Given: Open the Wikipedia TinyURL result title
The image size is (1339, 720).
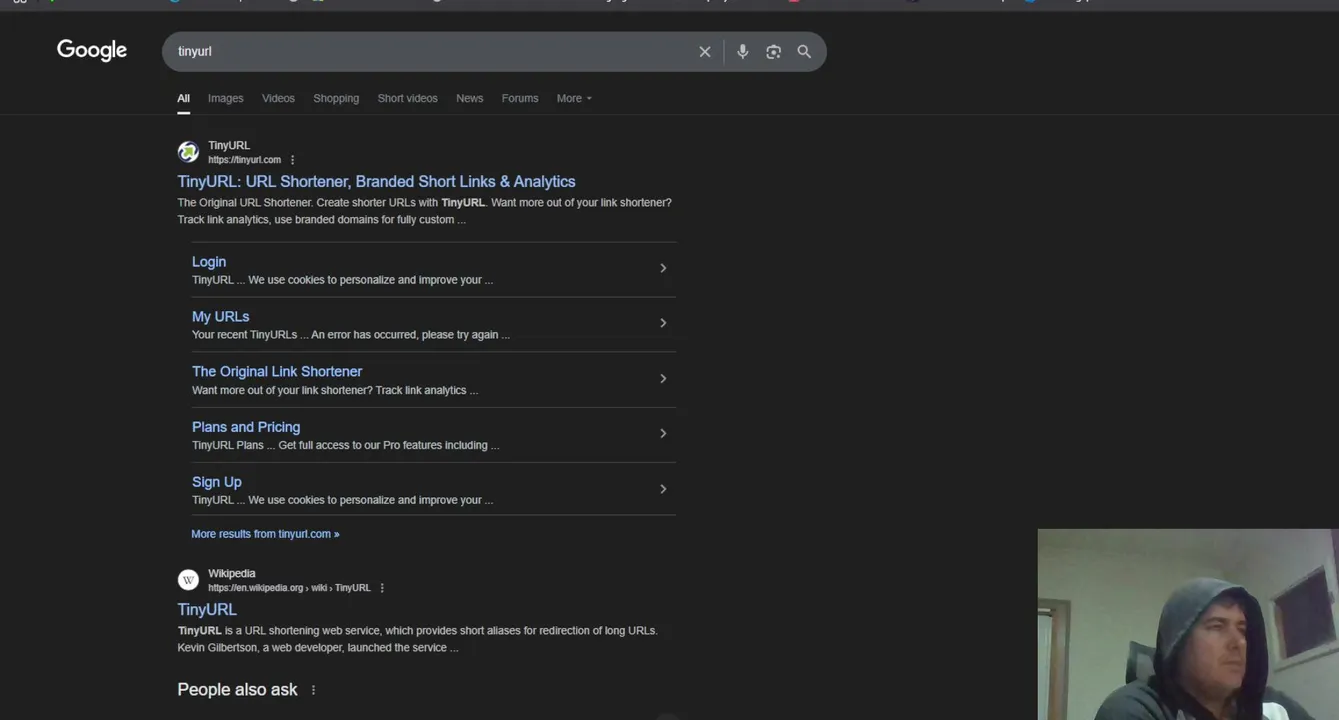Looking at the screenshot, I should pos(207,610).
